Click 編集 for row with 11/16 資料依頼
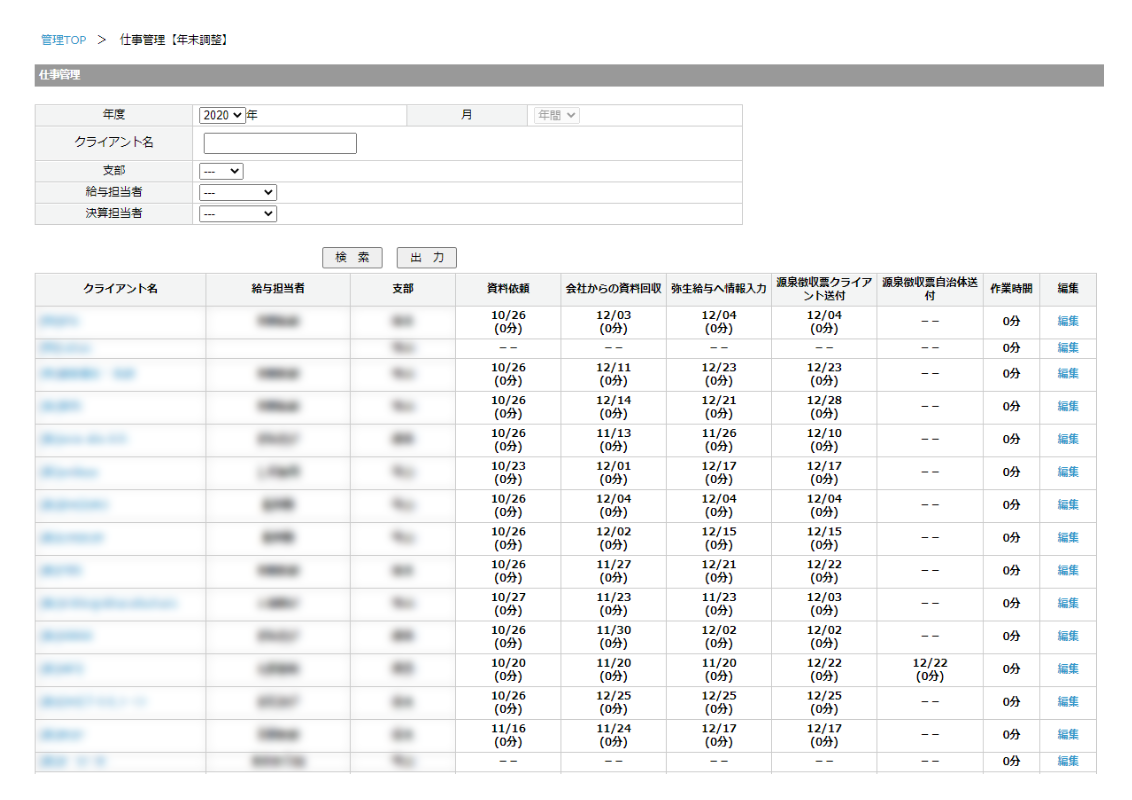The width and height of the screenshot is (1132, 800). 1068,734
